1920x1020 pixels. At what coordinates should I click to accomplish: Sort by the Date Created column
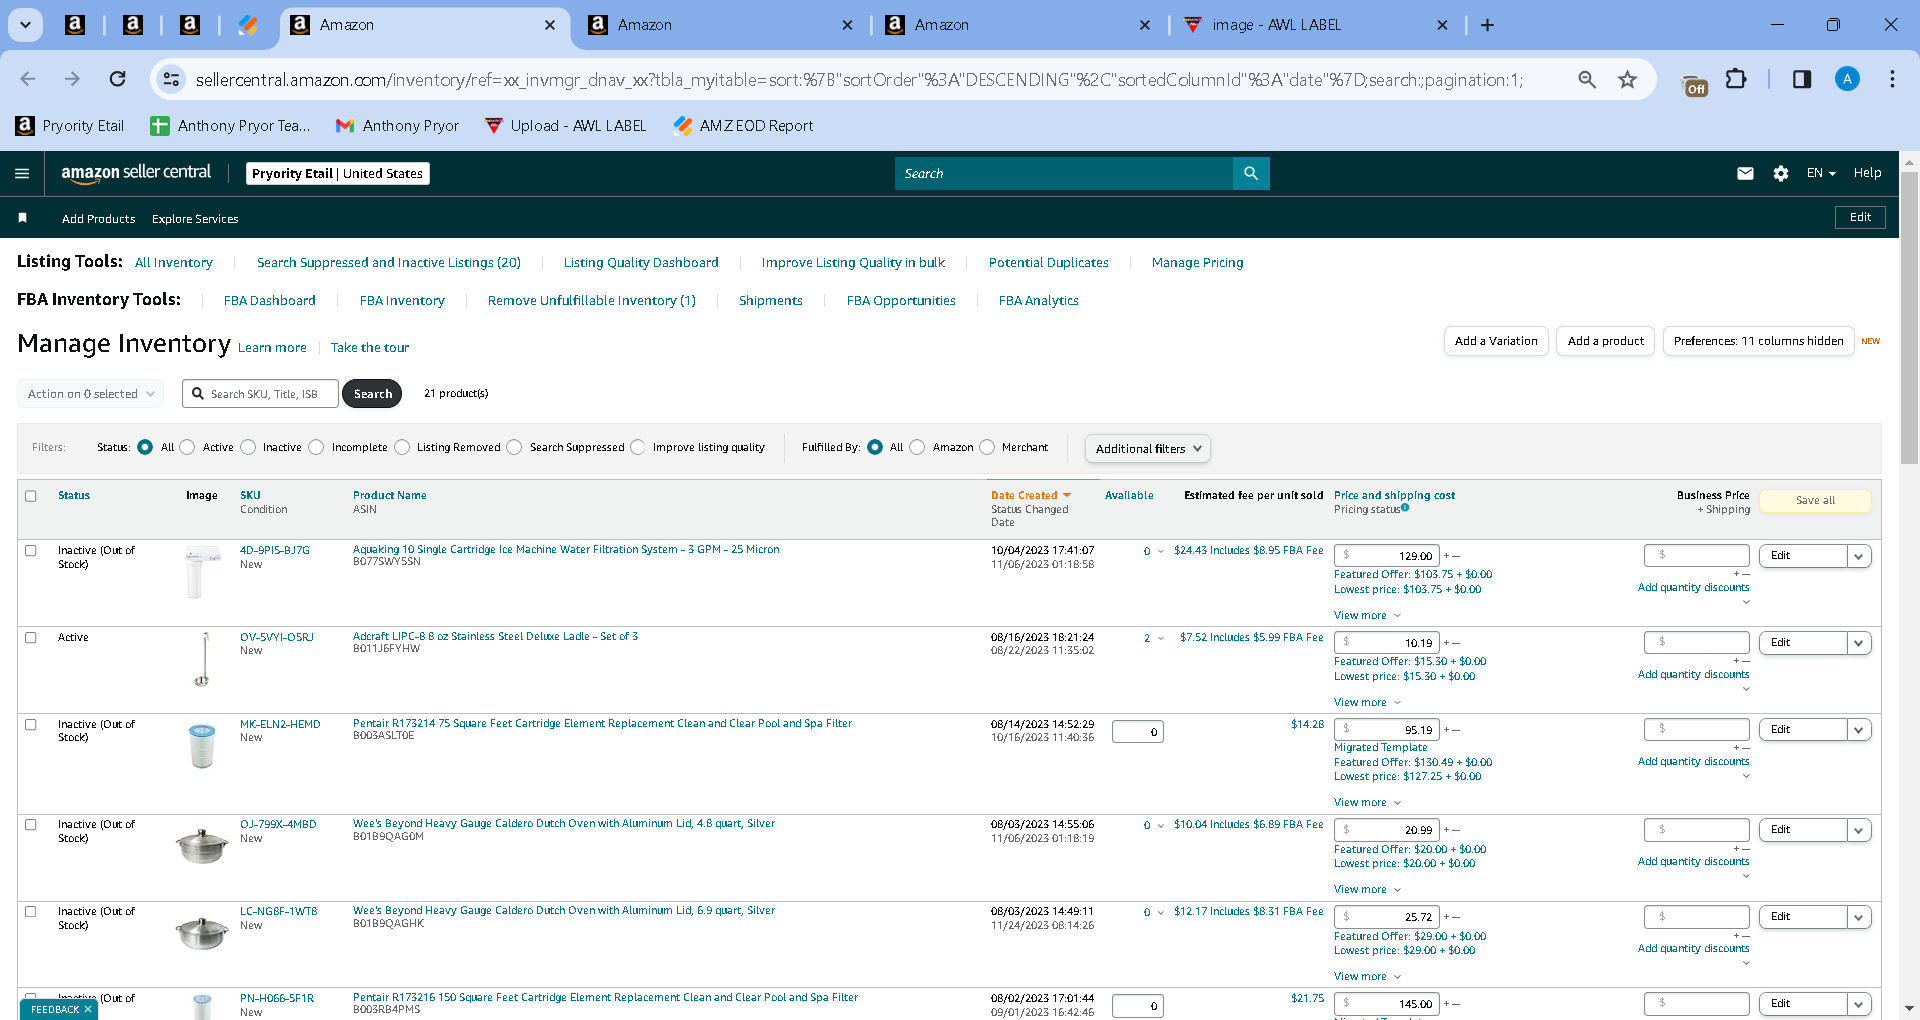(1030, 495)
